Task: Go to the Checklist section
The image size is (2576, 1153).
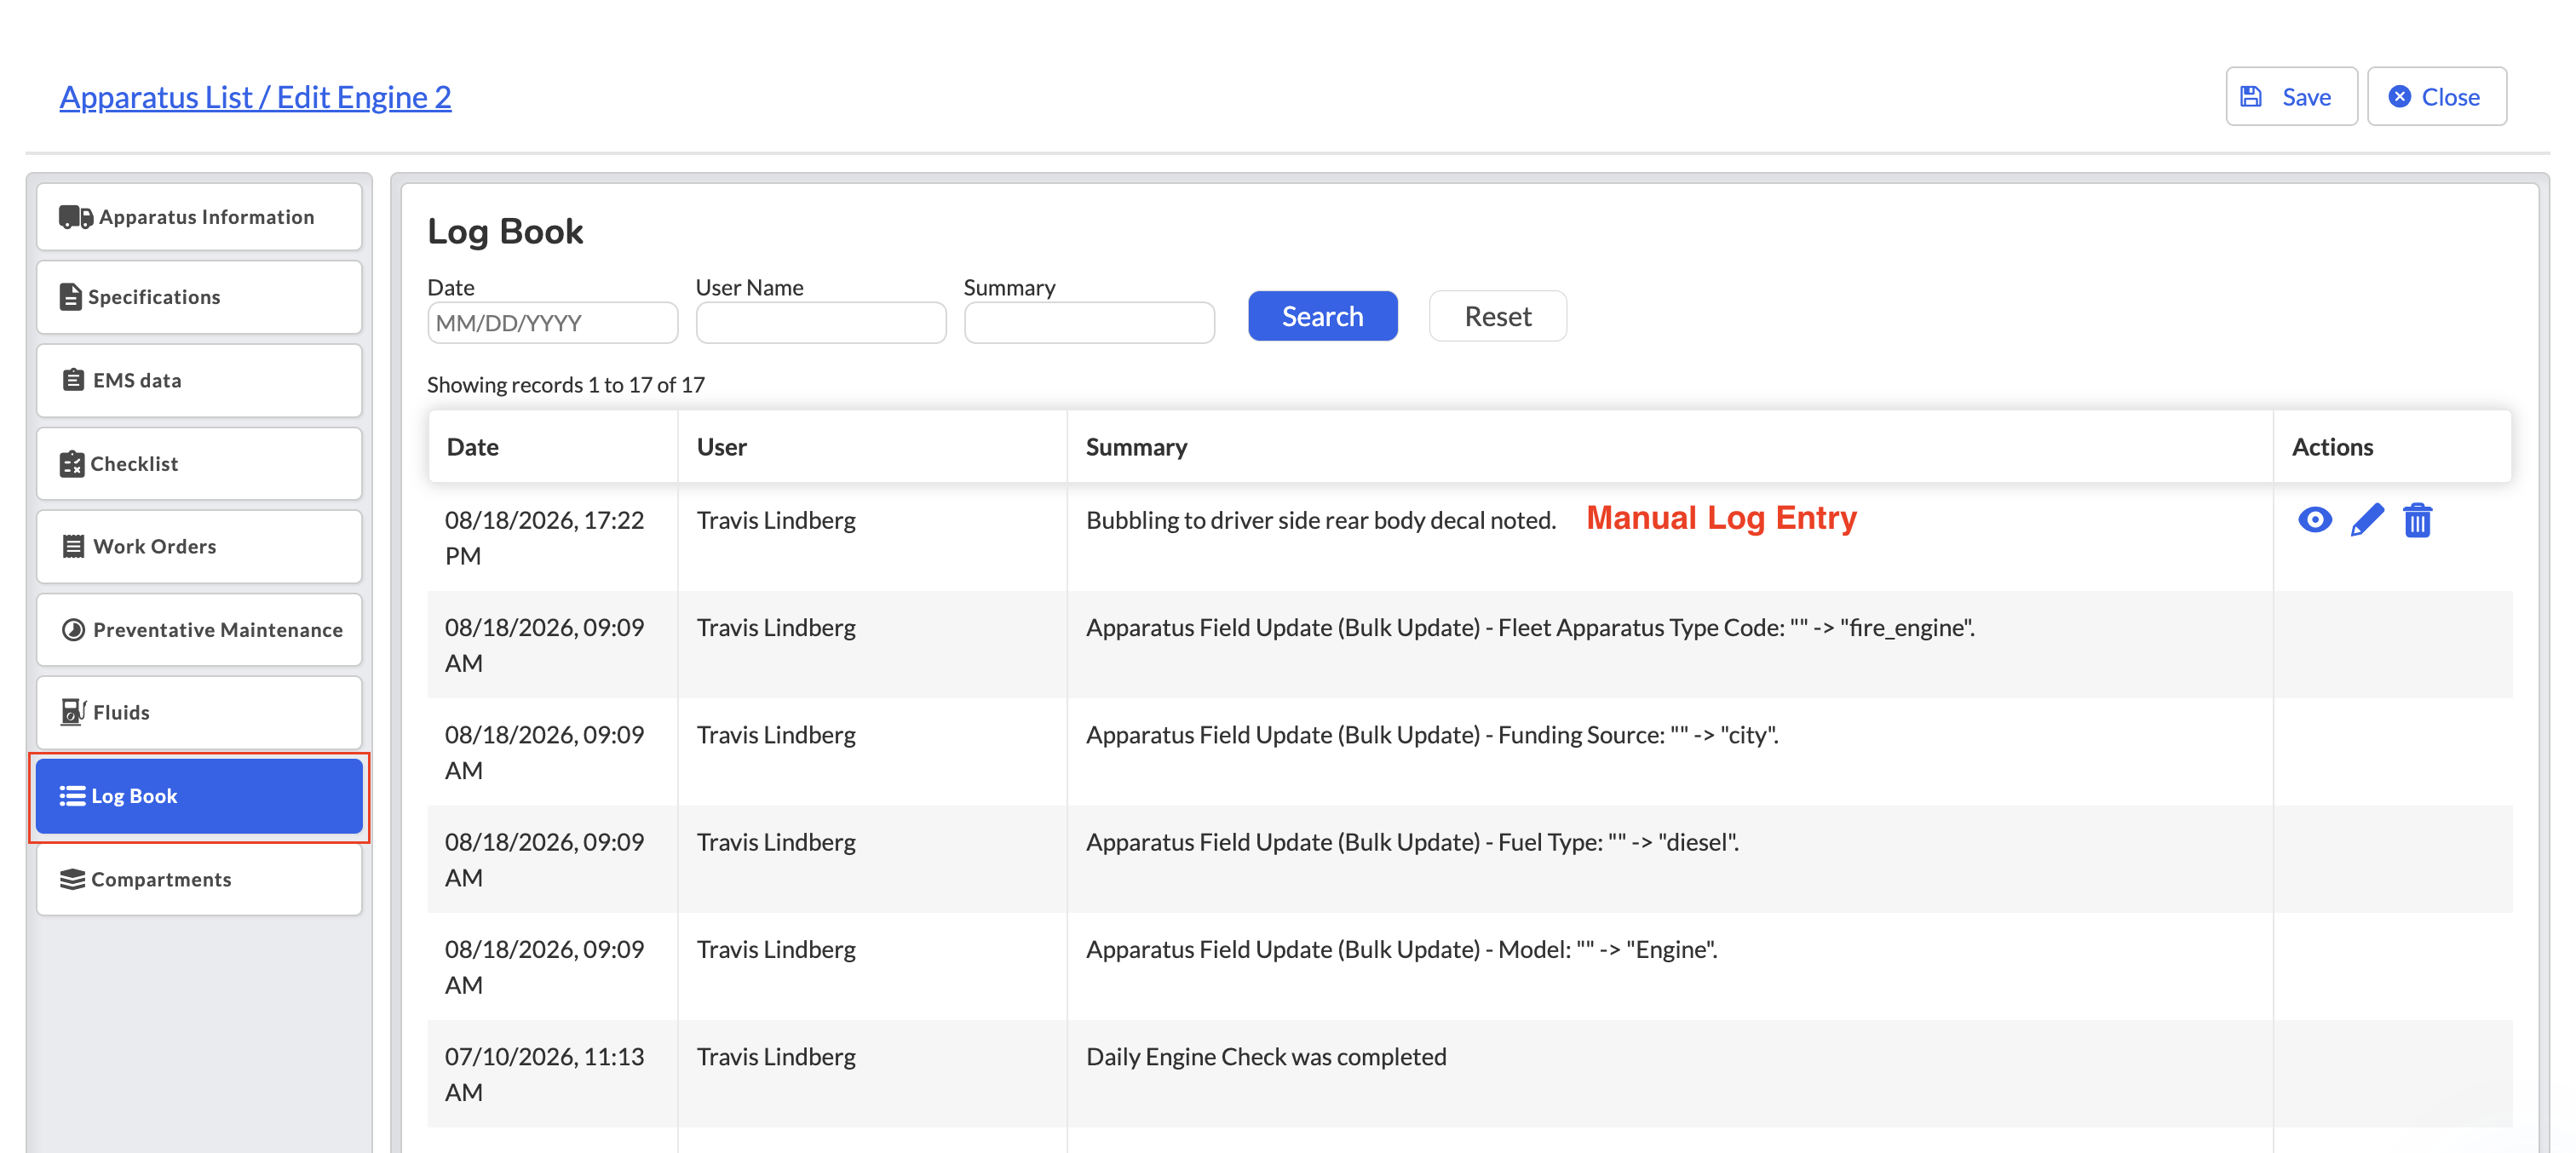Action: coord(199,464)
